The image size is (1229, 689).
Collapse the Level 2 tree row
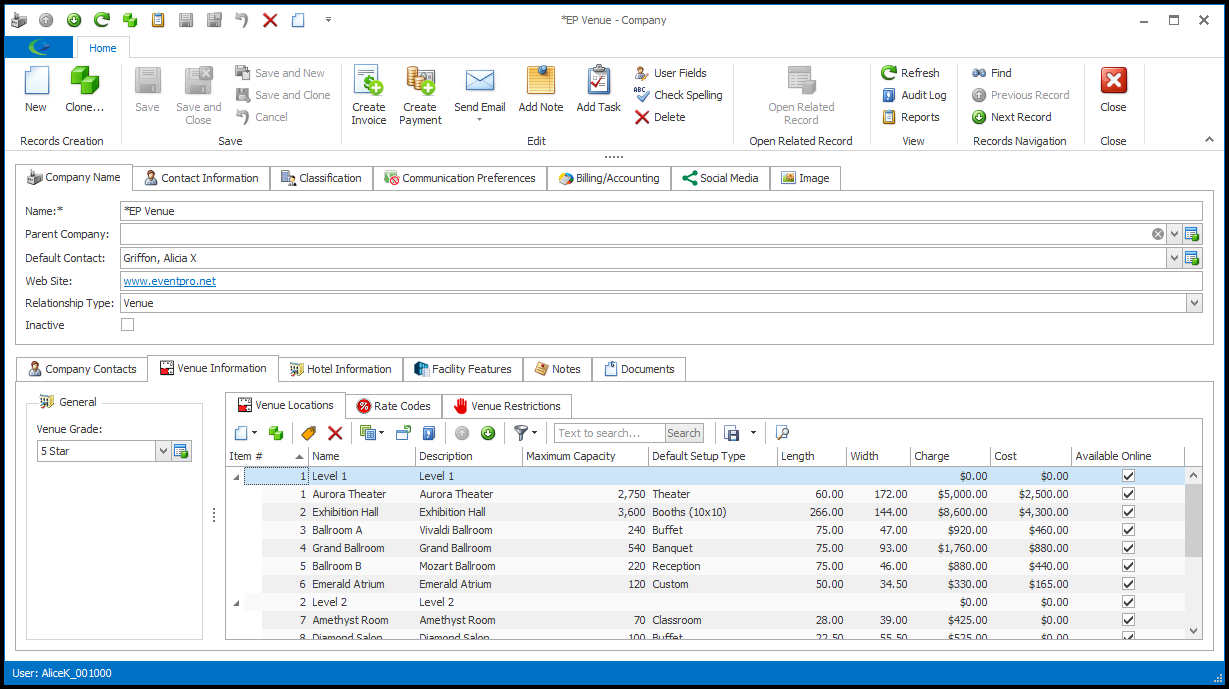[x=237, y=603]
